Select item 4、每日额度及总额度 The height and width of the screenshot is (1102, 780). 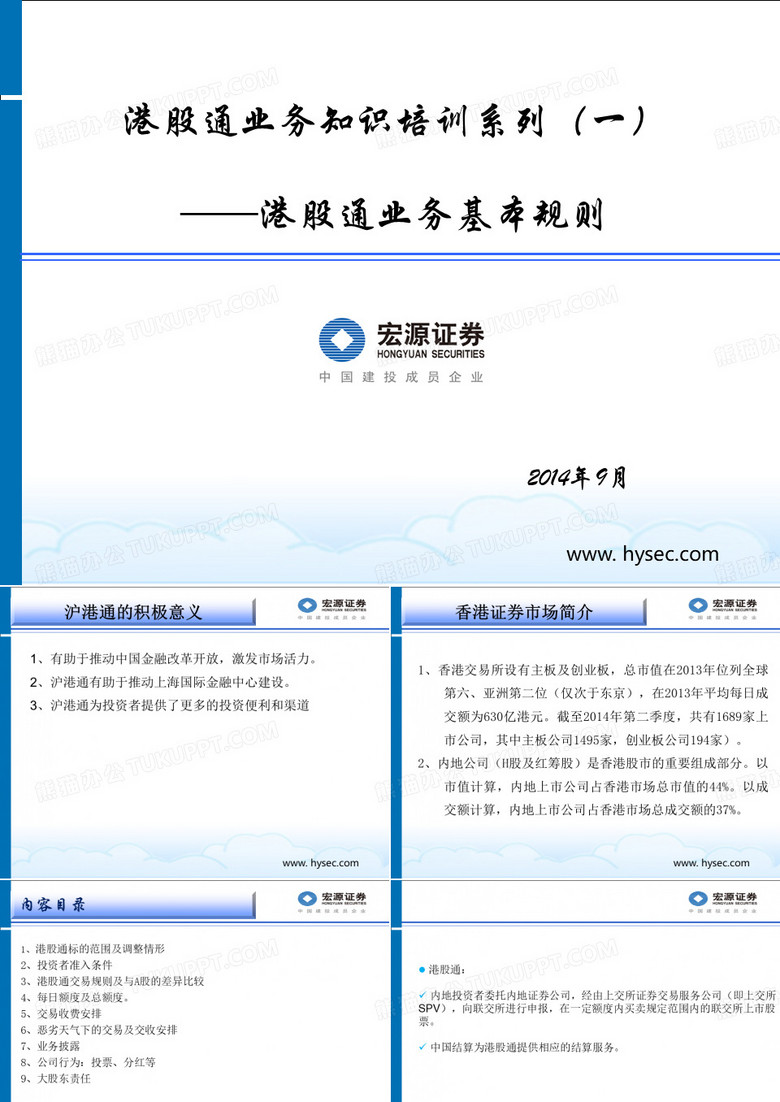click(x=74, y=997)
